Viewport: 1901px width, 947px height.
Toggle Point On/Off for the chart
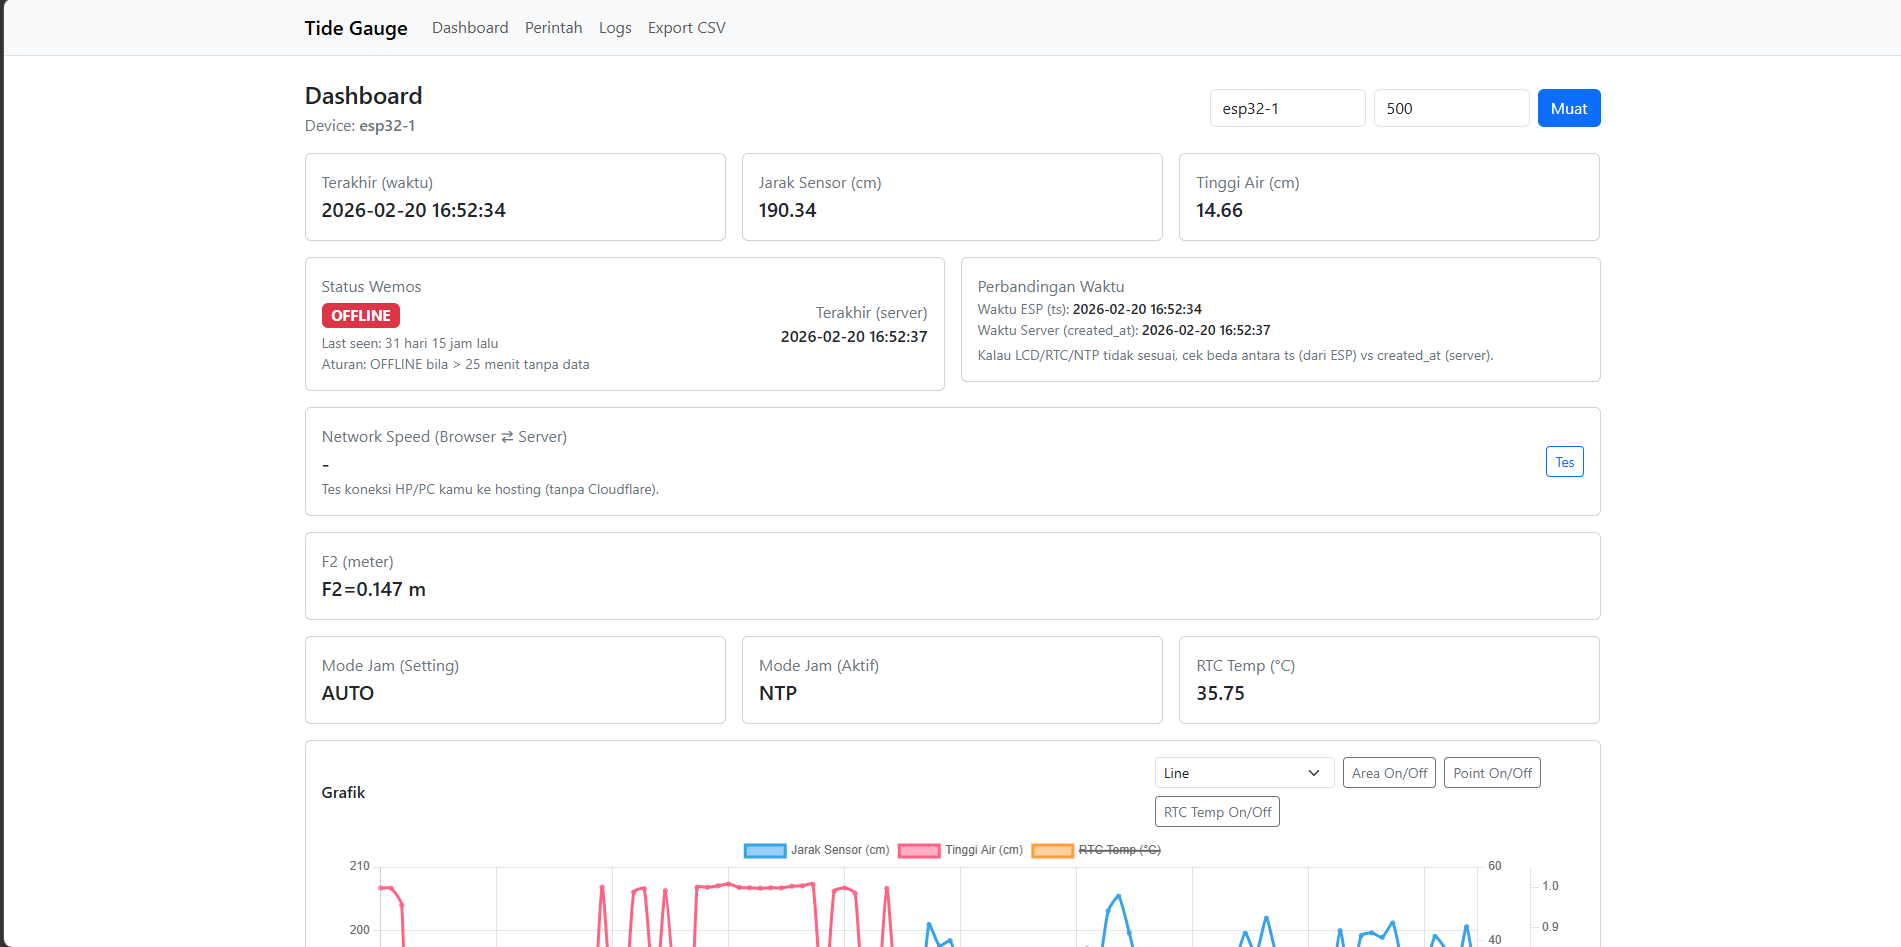point(1492,773)
